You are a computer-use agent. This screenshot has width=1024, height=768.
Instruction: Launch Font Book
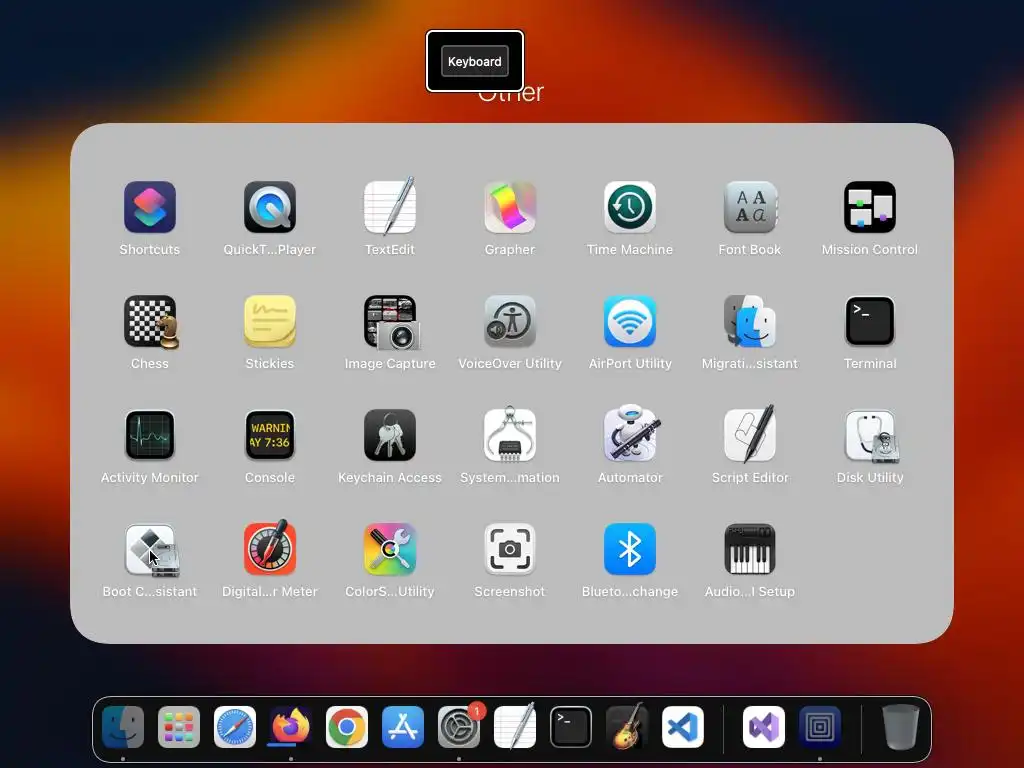(750, 208)
